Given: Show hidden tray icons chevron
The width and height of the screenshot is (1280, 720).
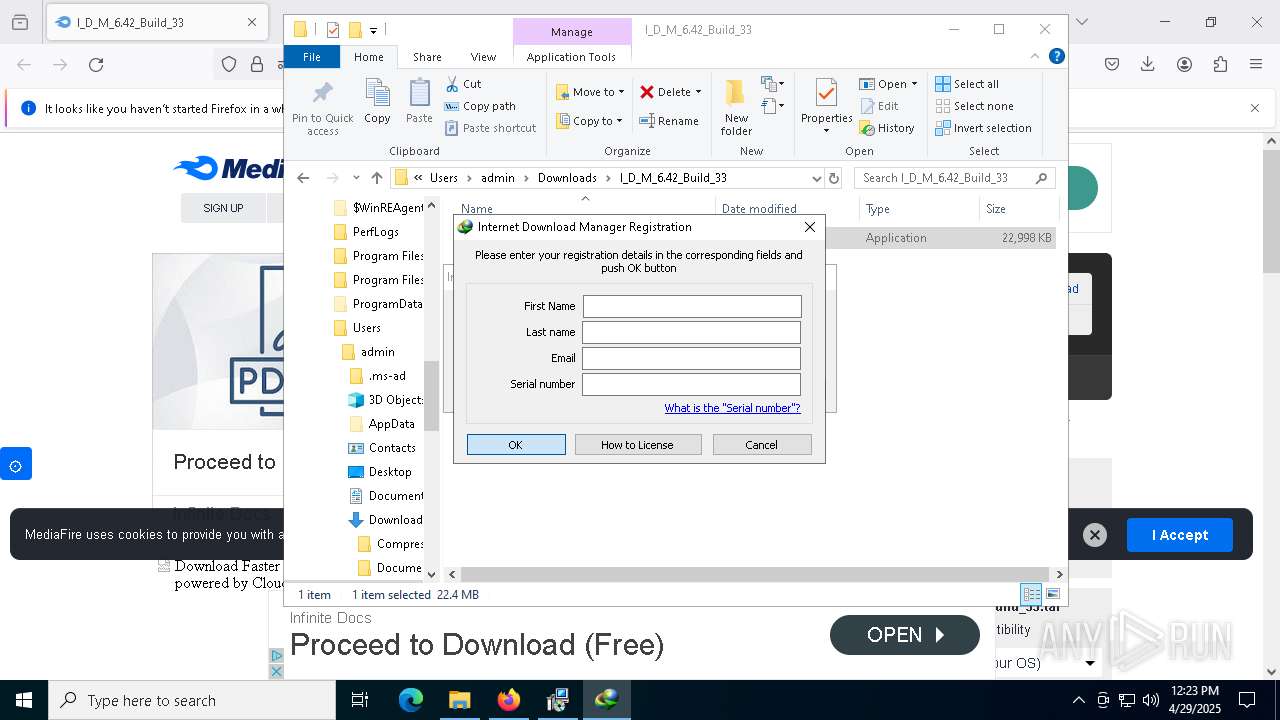Looking at the screenshot, I should click(x=1078, y=700).
